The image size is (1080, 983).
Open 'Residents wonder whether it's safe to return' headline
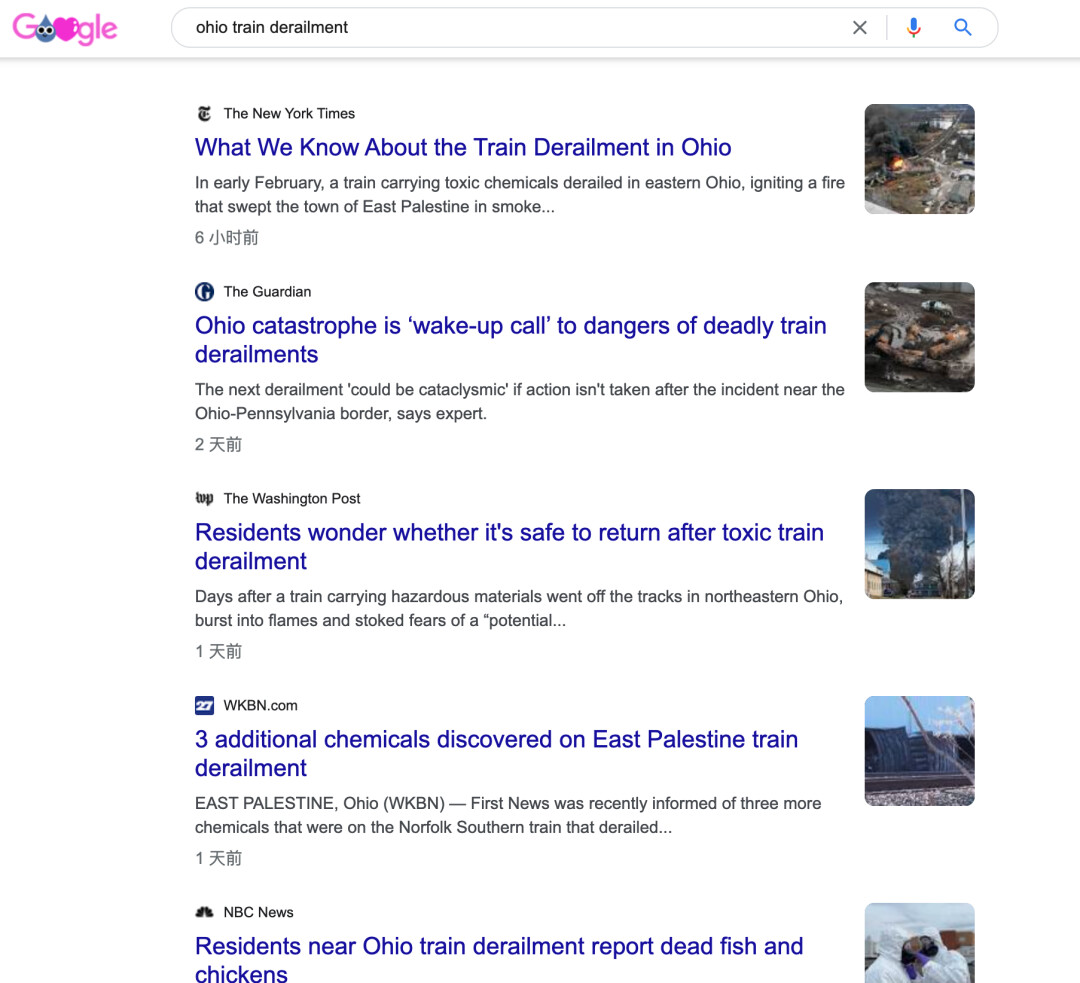pos(509,546)
